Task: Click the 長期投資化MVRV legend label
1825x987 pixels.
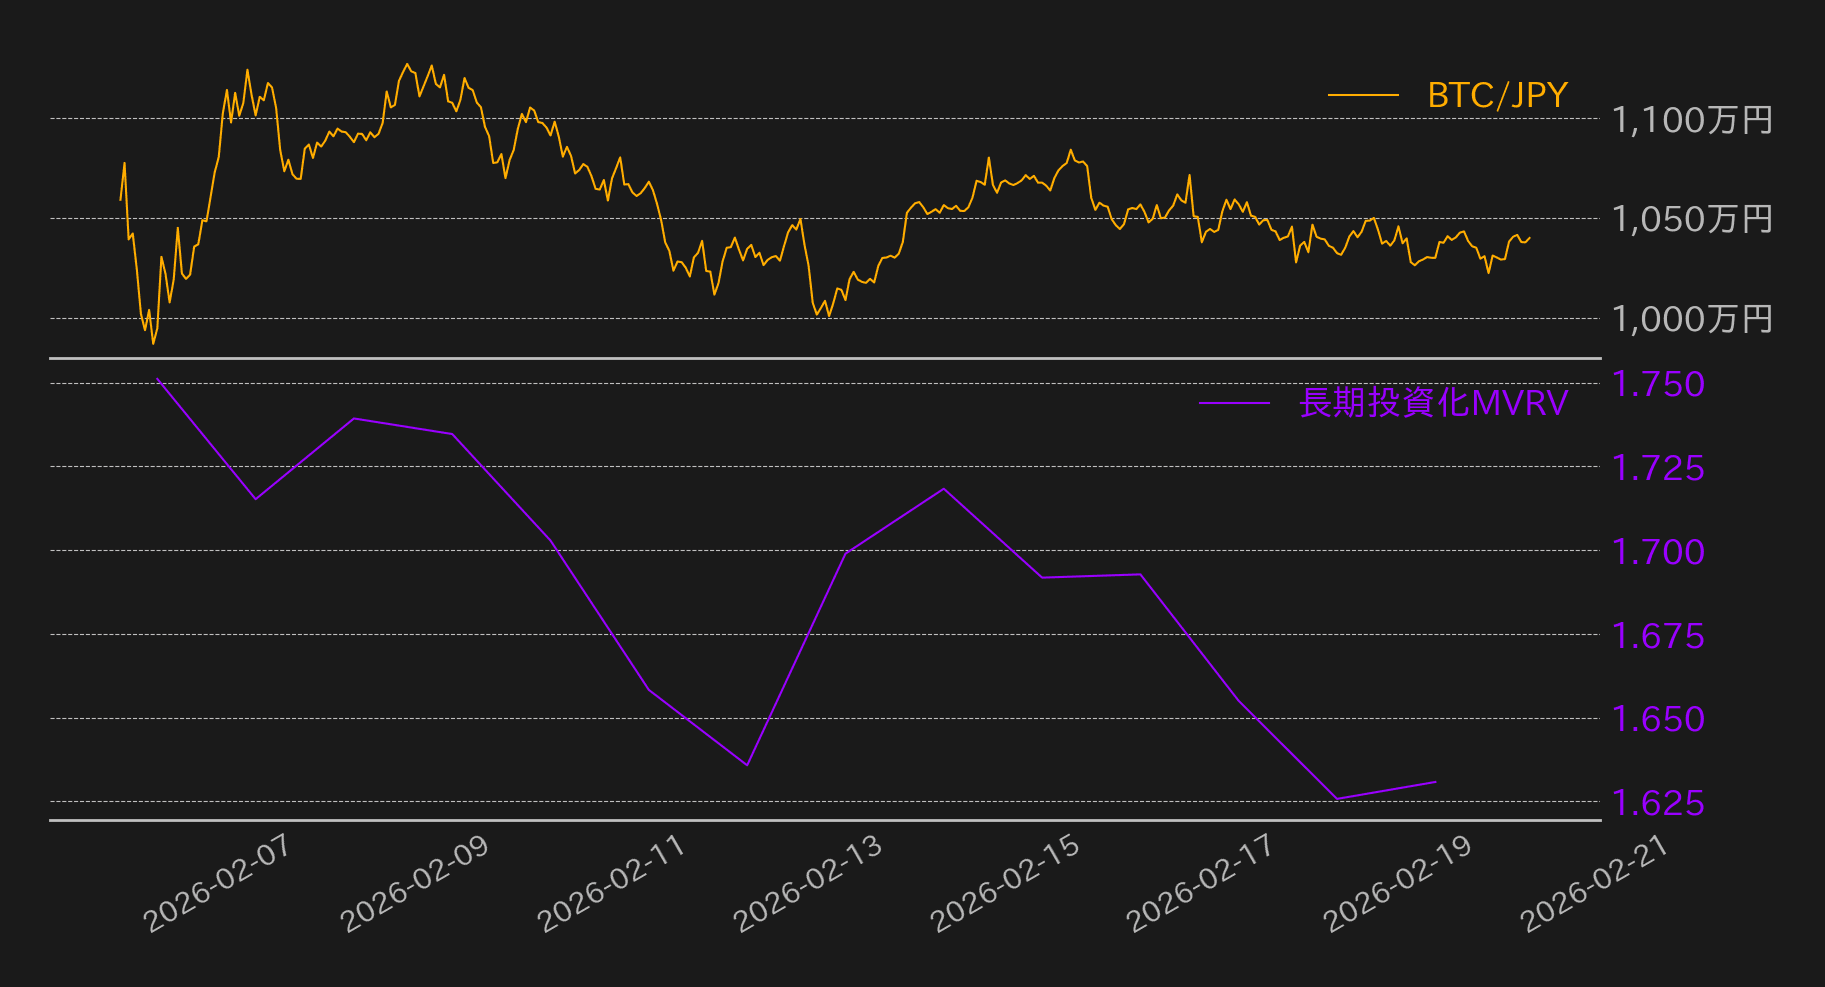Action: point(1433,403)
